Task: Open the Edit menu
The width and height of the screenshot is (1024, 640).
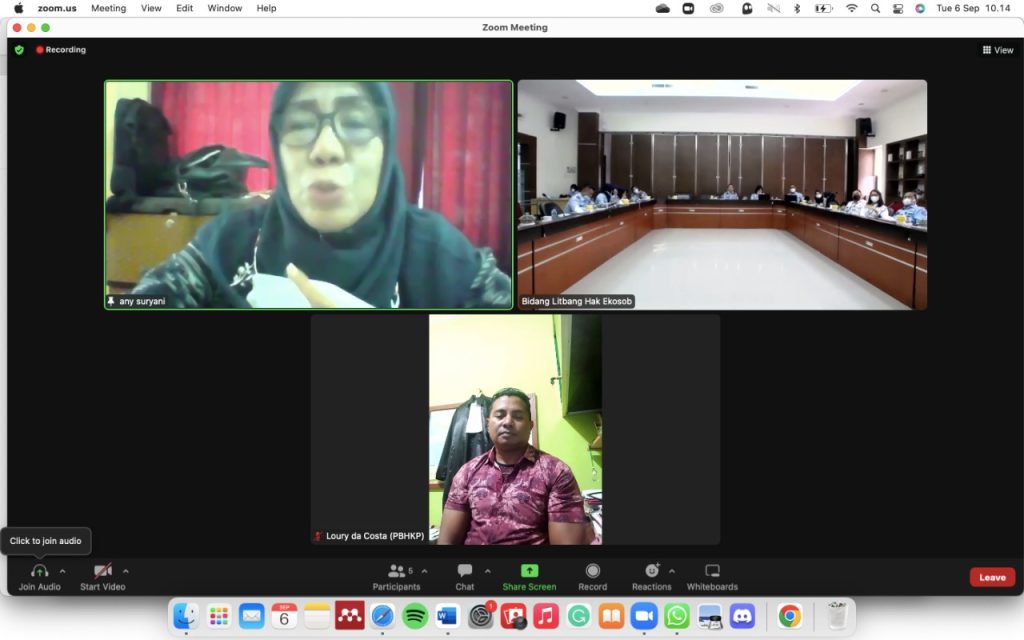Action: pyautogui.click(x=184, y=8)
